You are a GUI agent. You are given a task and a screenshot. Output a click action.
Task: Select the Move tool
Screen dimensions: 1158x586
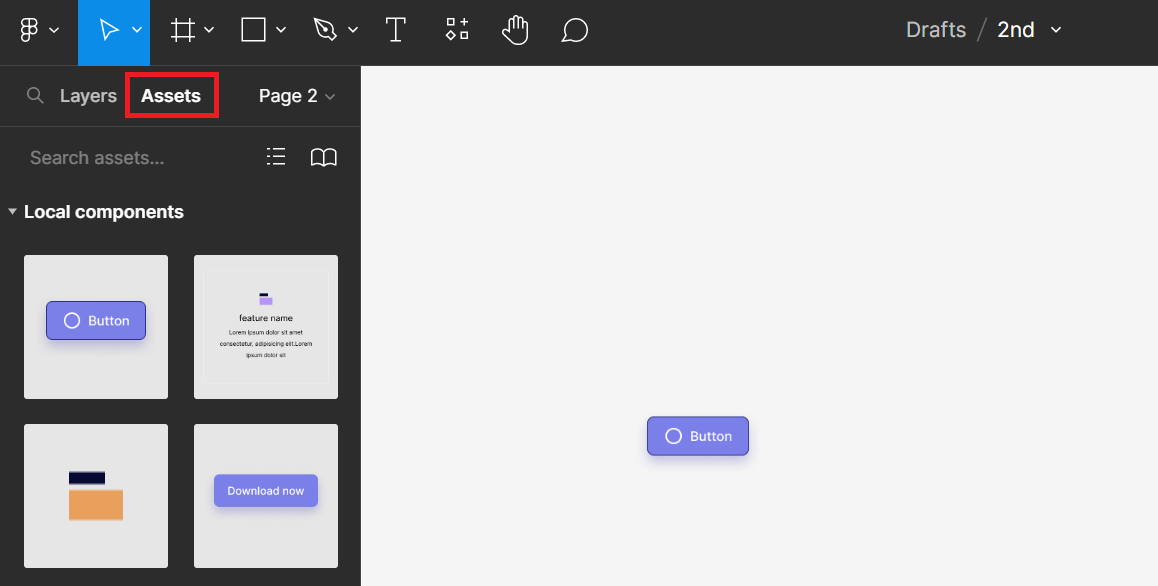[108, 31]
